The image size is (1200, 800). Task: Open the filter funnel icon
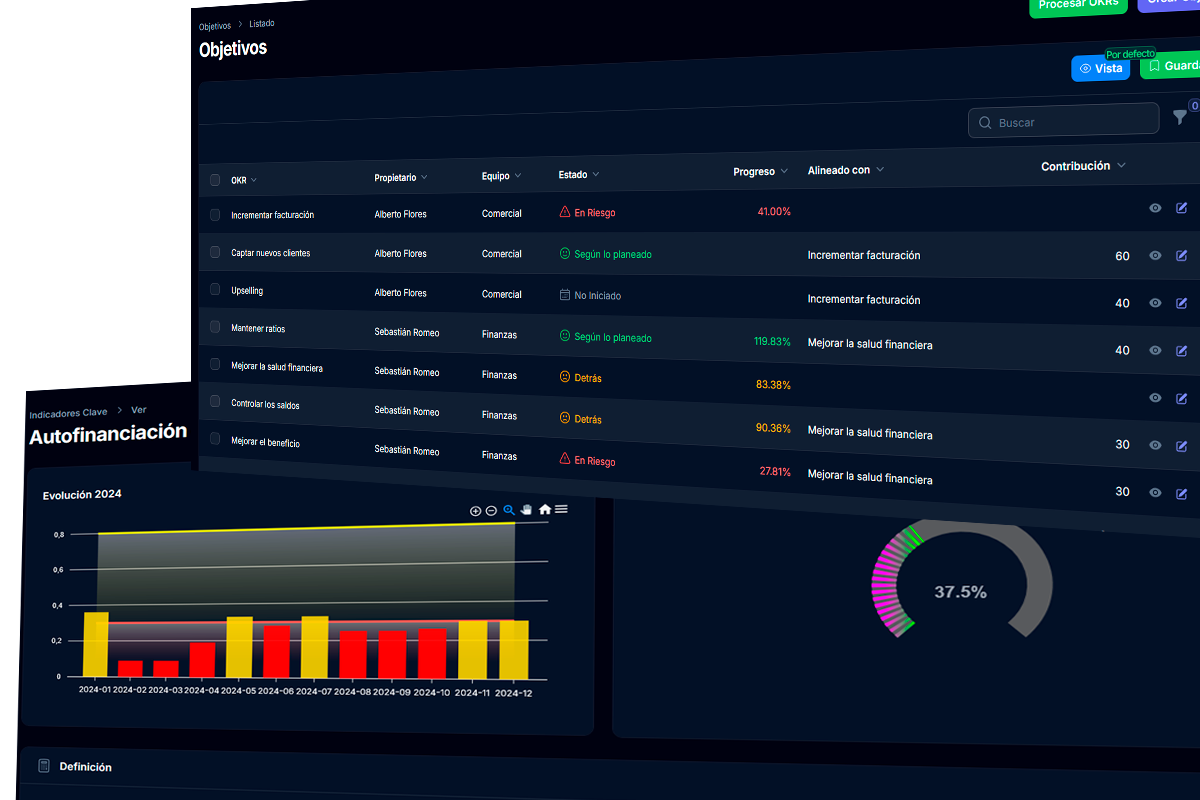pyautogui.click(x=1179, y=117)
